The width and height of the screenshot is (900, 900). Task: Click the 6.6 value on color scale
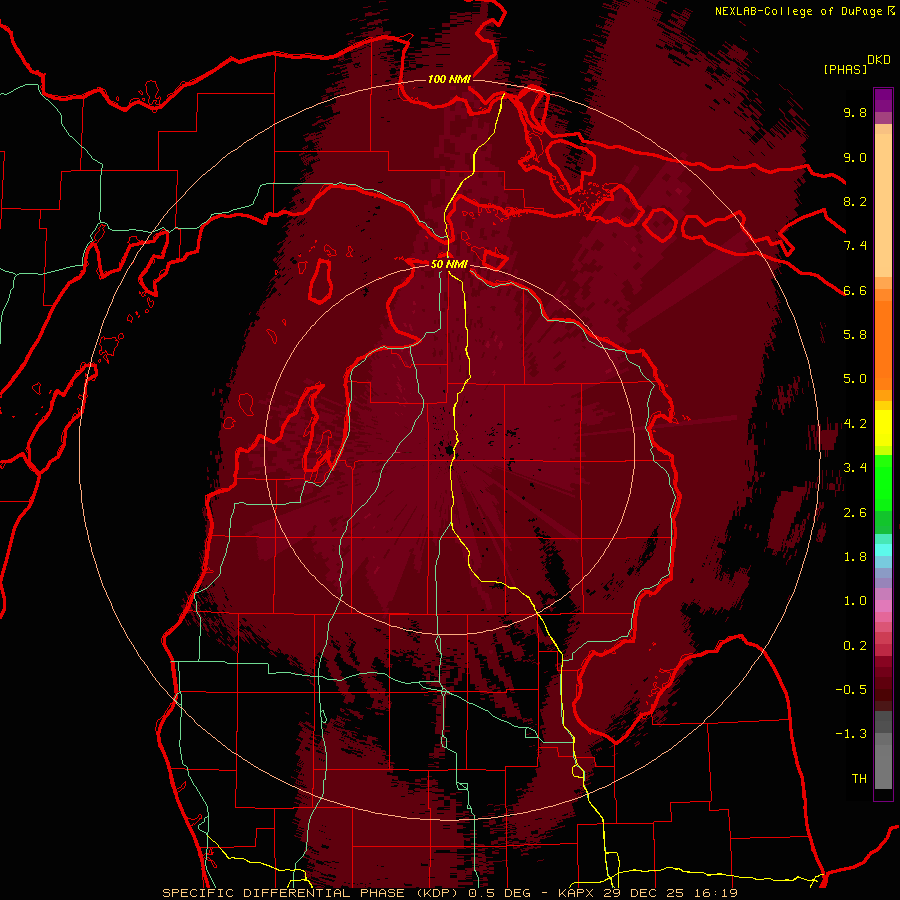coord(855,290)
